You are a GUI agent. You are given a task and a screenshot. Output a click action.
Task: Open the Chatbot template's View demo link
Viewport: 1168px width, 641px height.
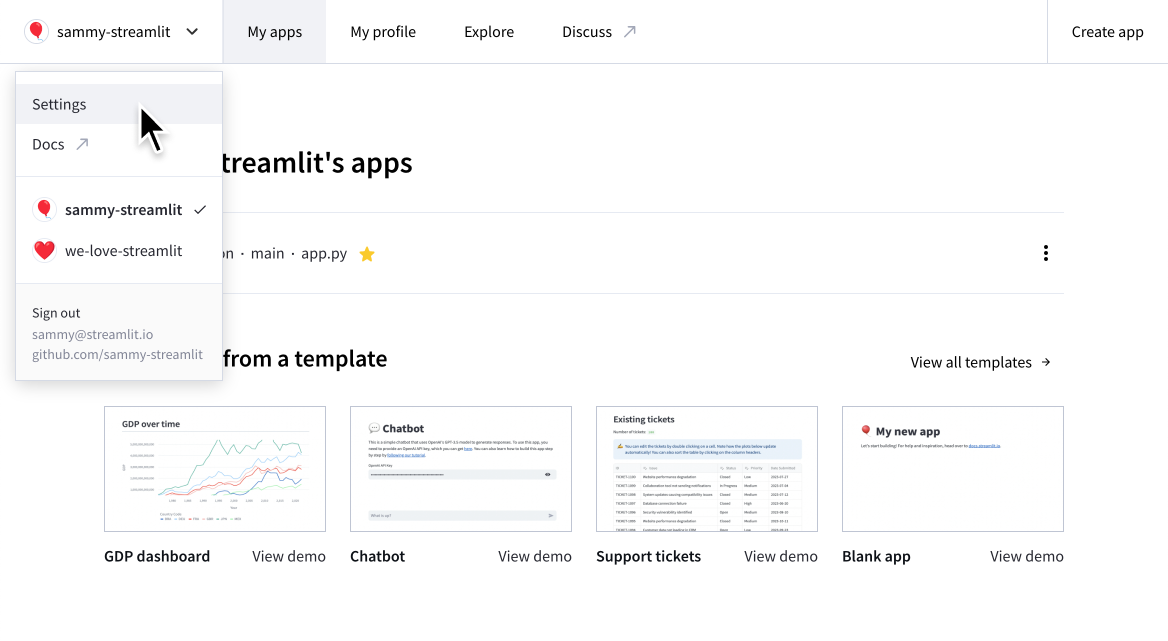point(535,556)
